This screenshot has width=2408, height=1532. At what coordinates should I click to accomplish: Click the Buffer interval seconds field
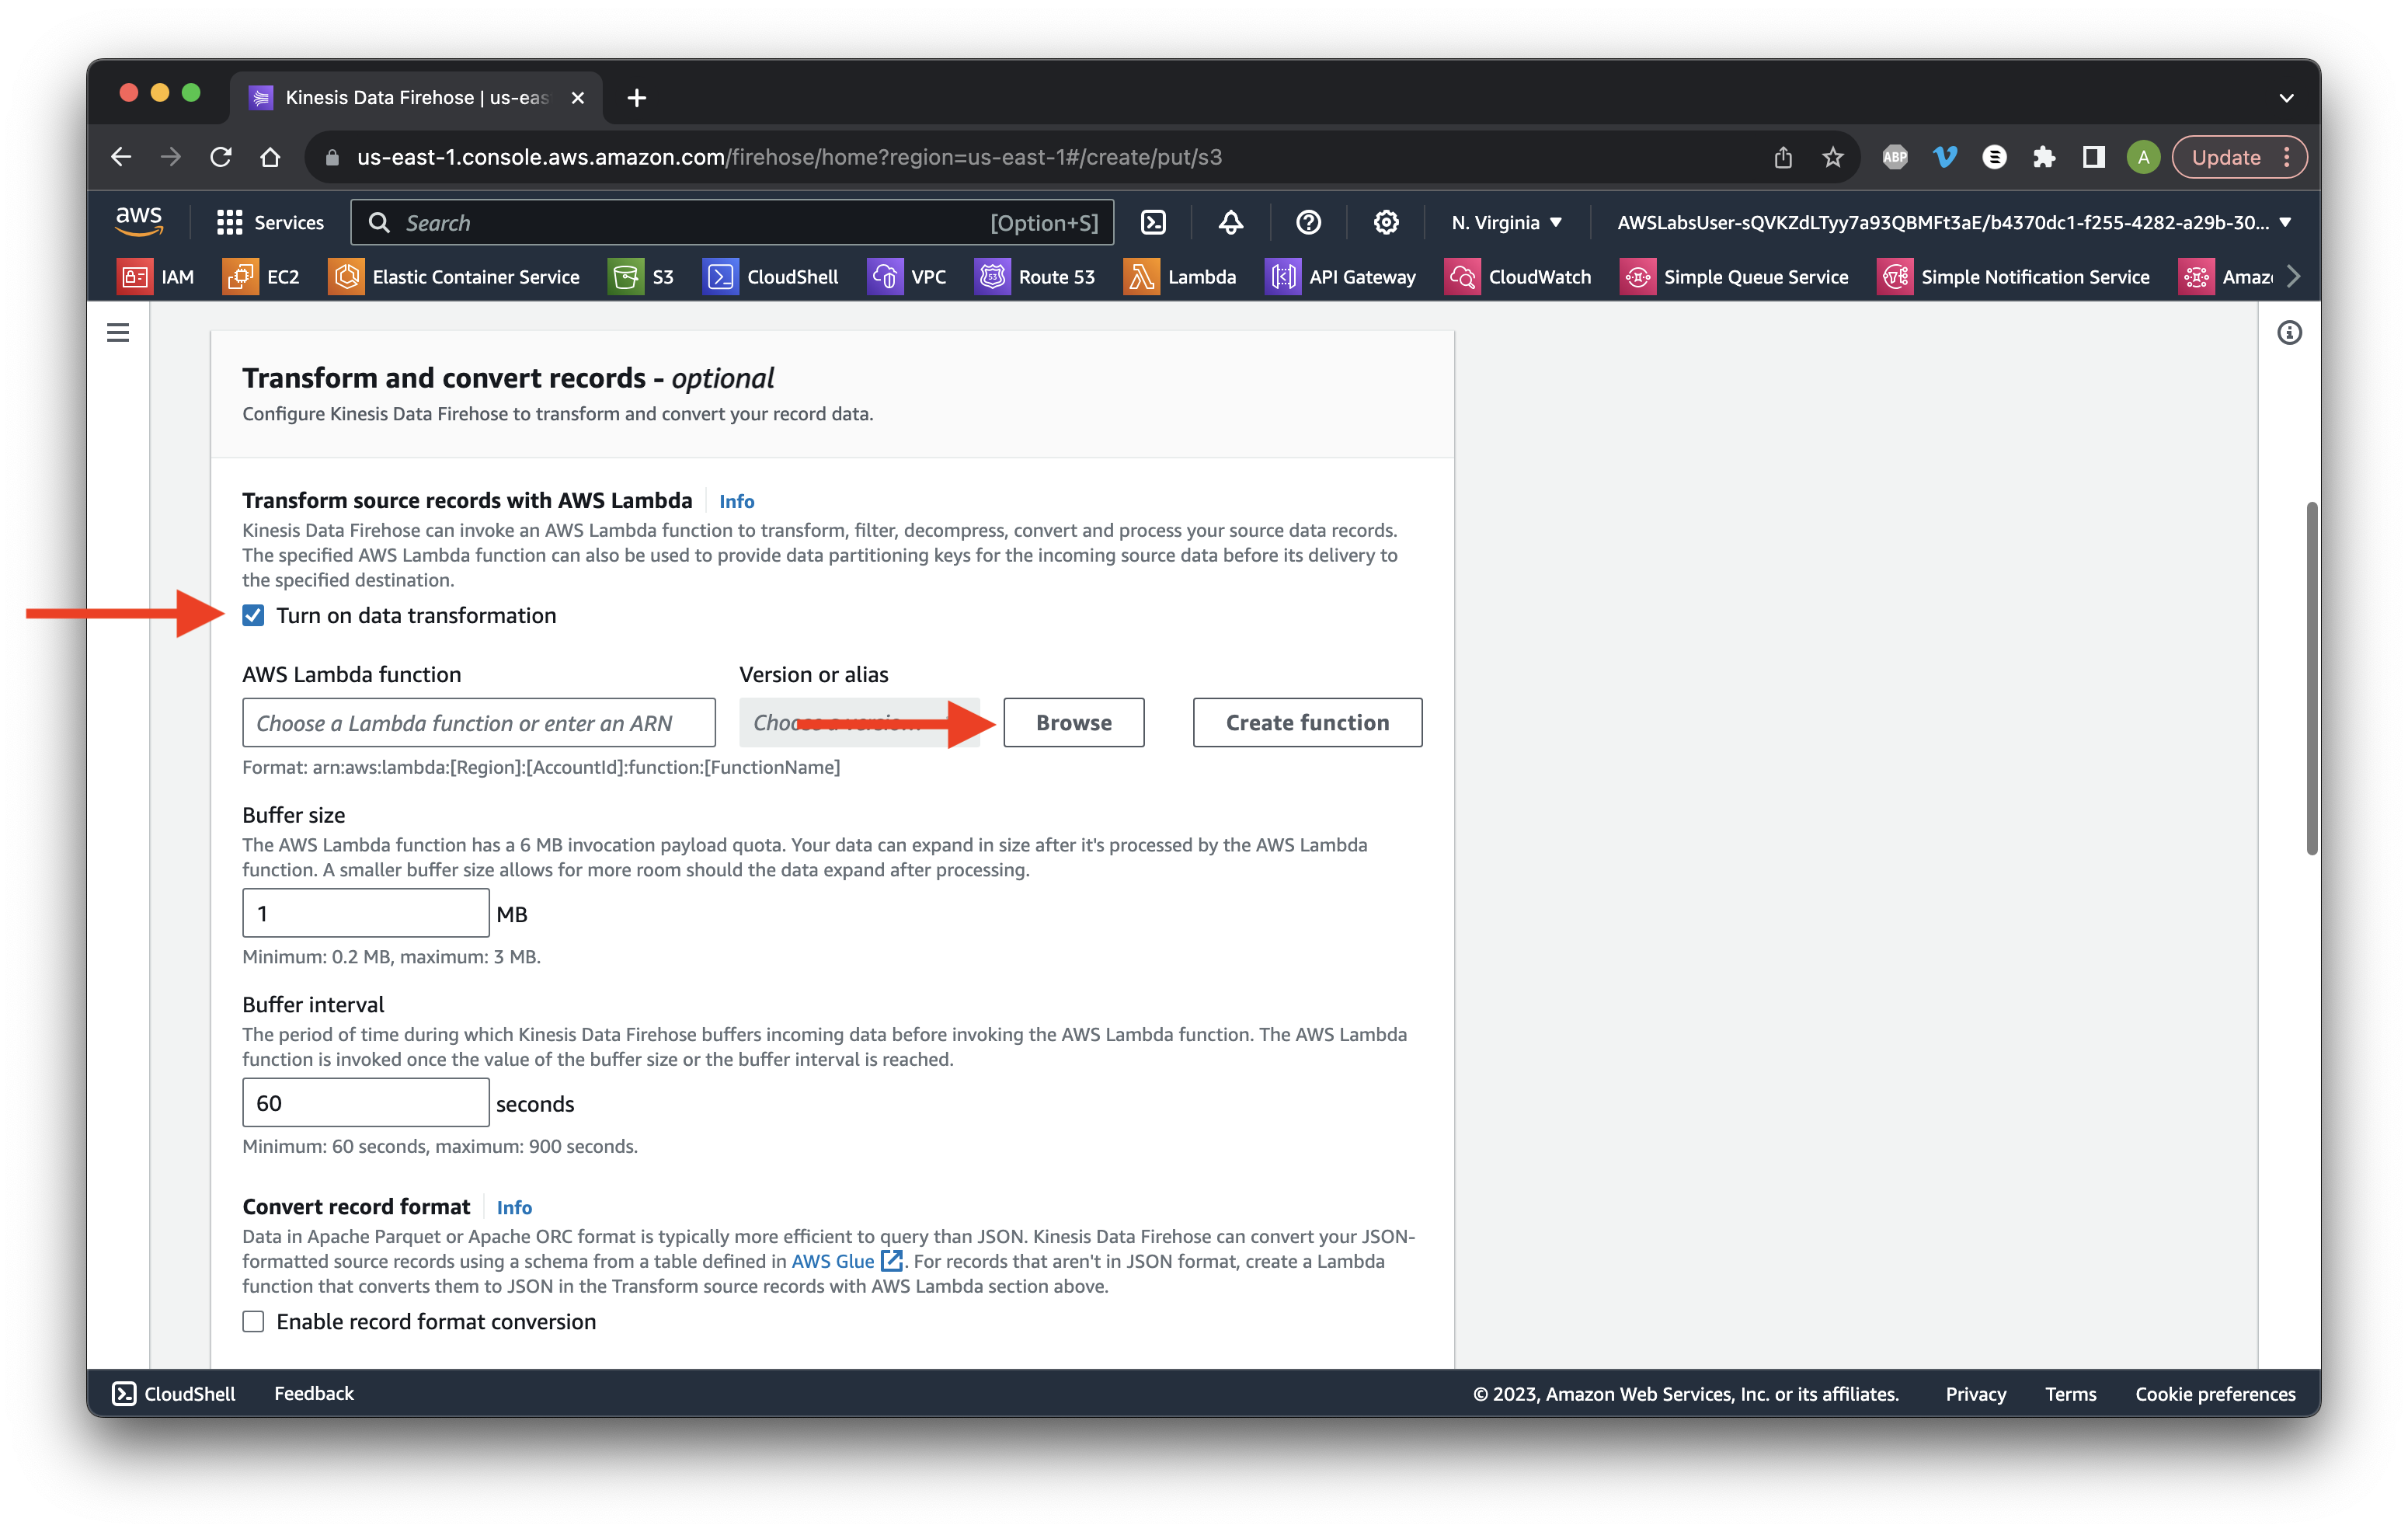[365, 1102]
